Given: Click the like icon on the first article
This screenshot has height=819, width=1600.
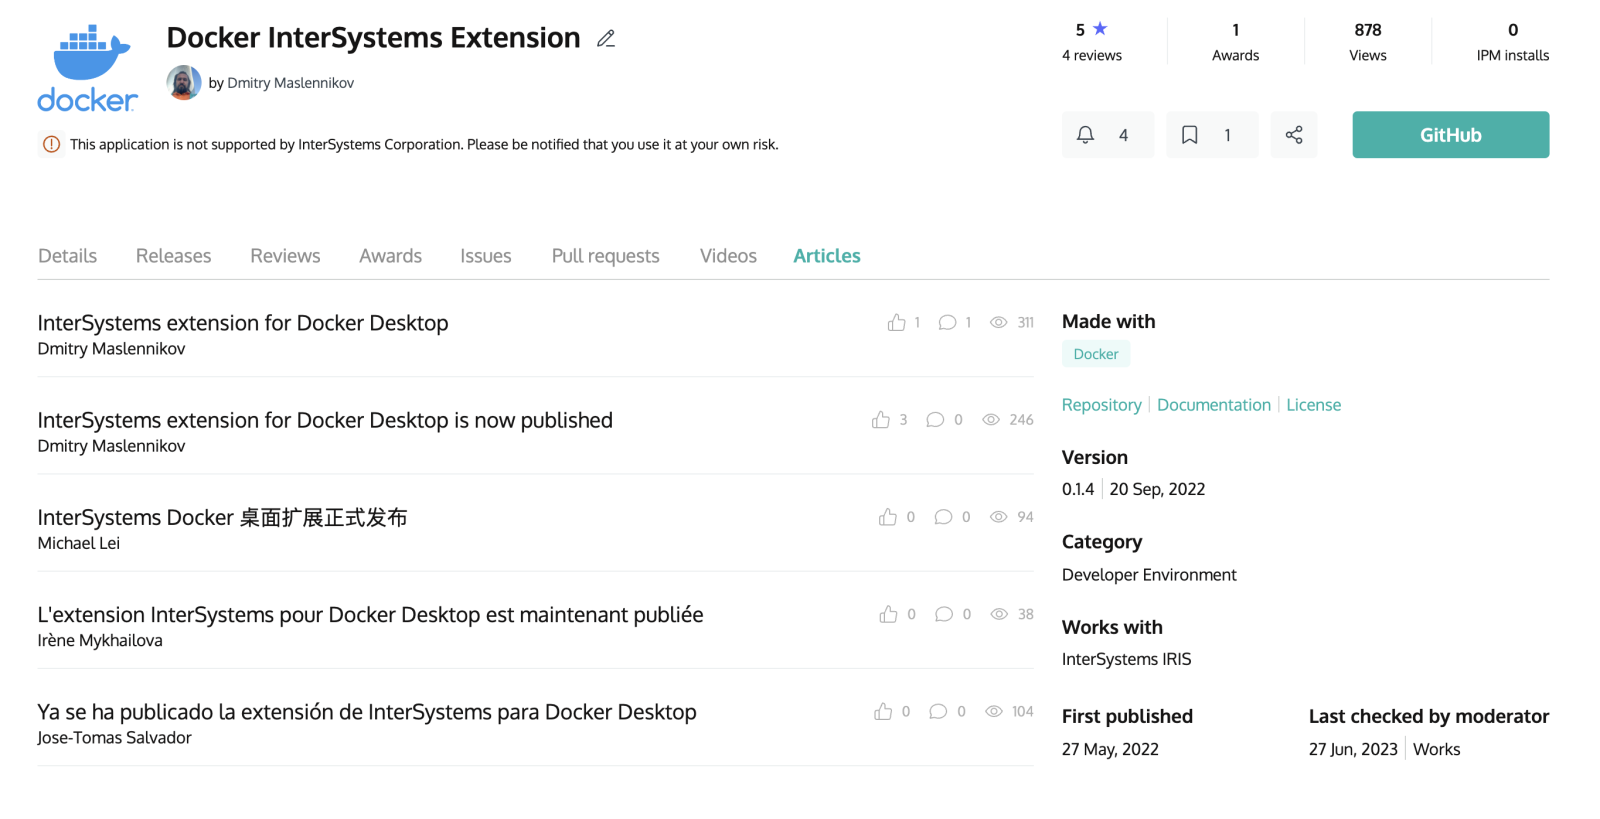Looking at the screenshot, I should coord(897,322).
